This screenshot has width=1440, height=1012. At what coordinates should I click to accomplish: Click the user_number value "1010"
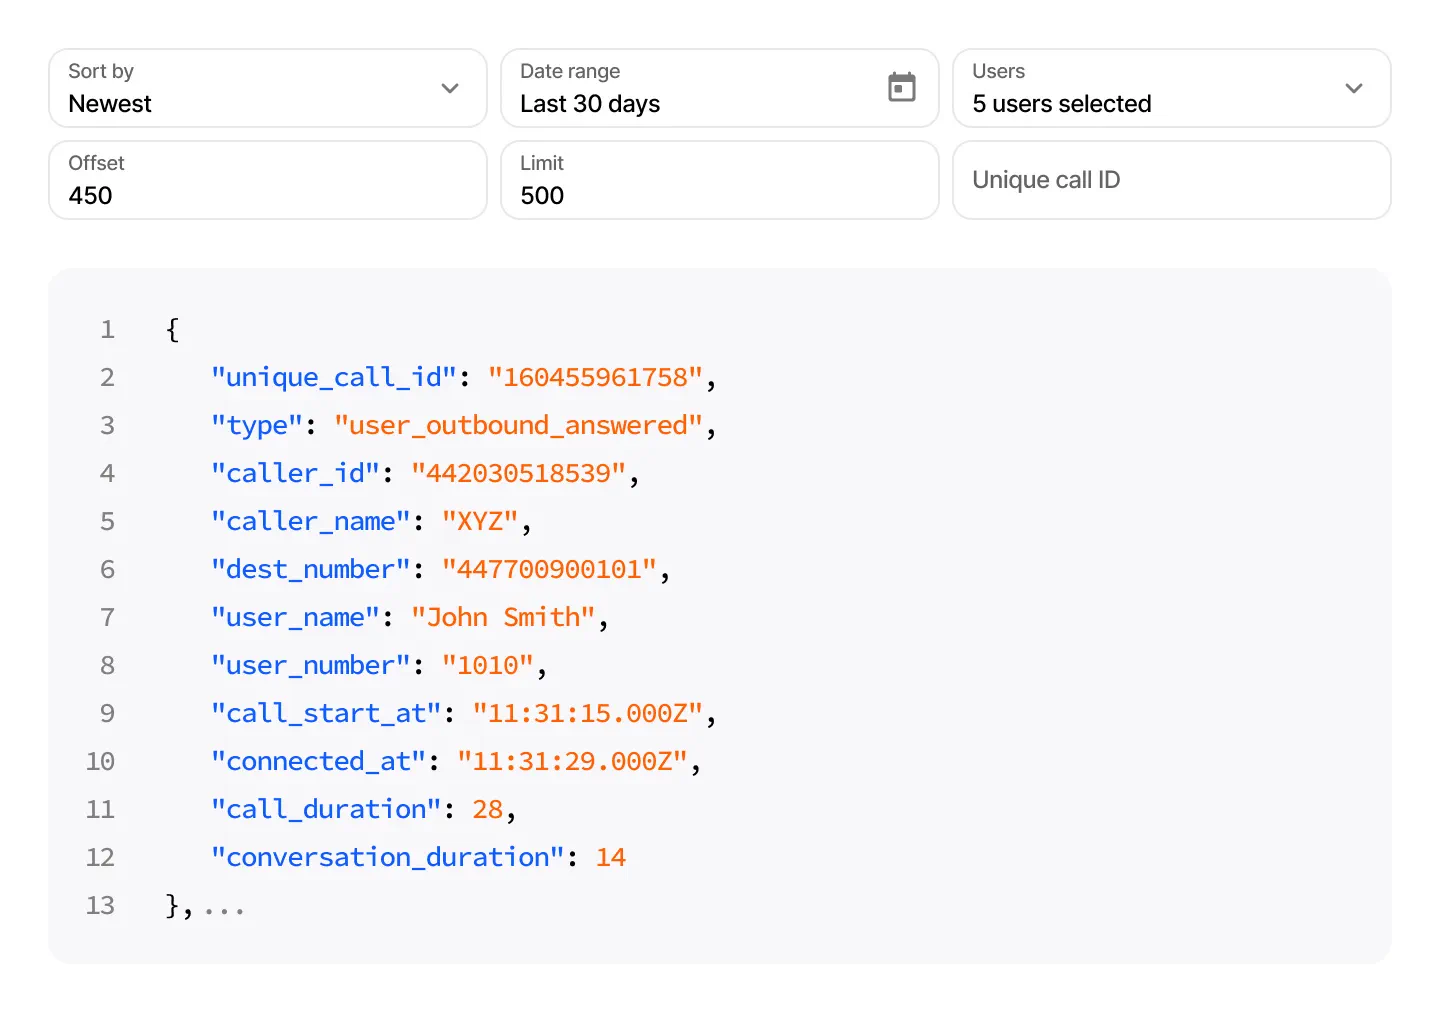click(x=488, y=665)
